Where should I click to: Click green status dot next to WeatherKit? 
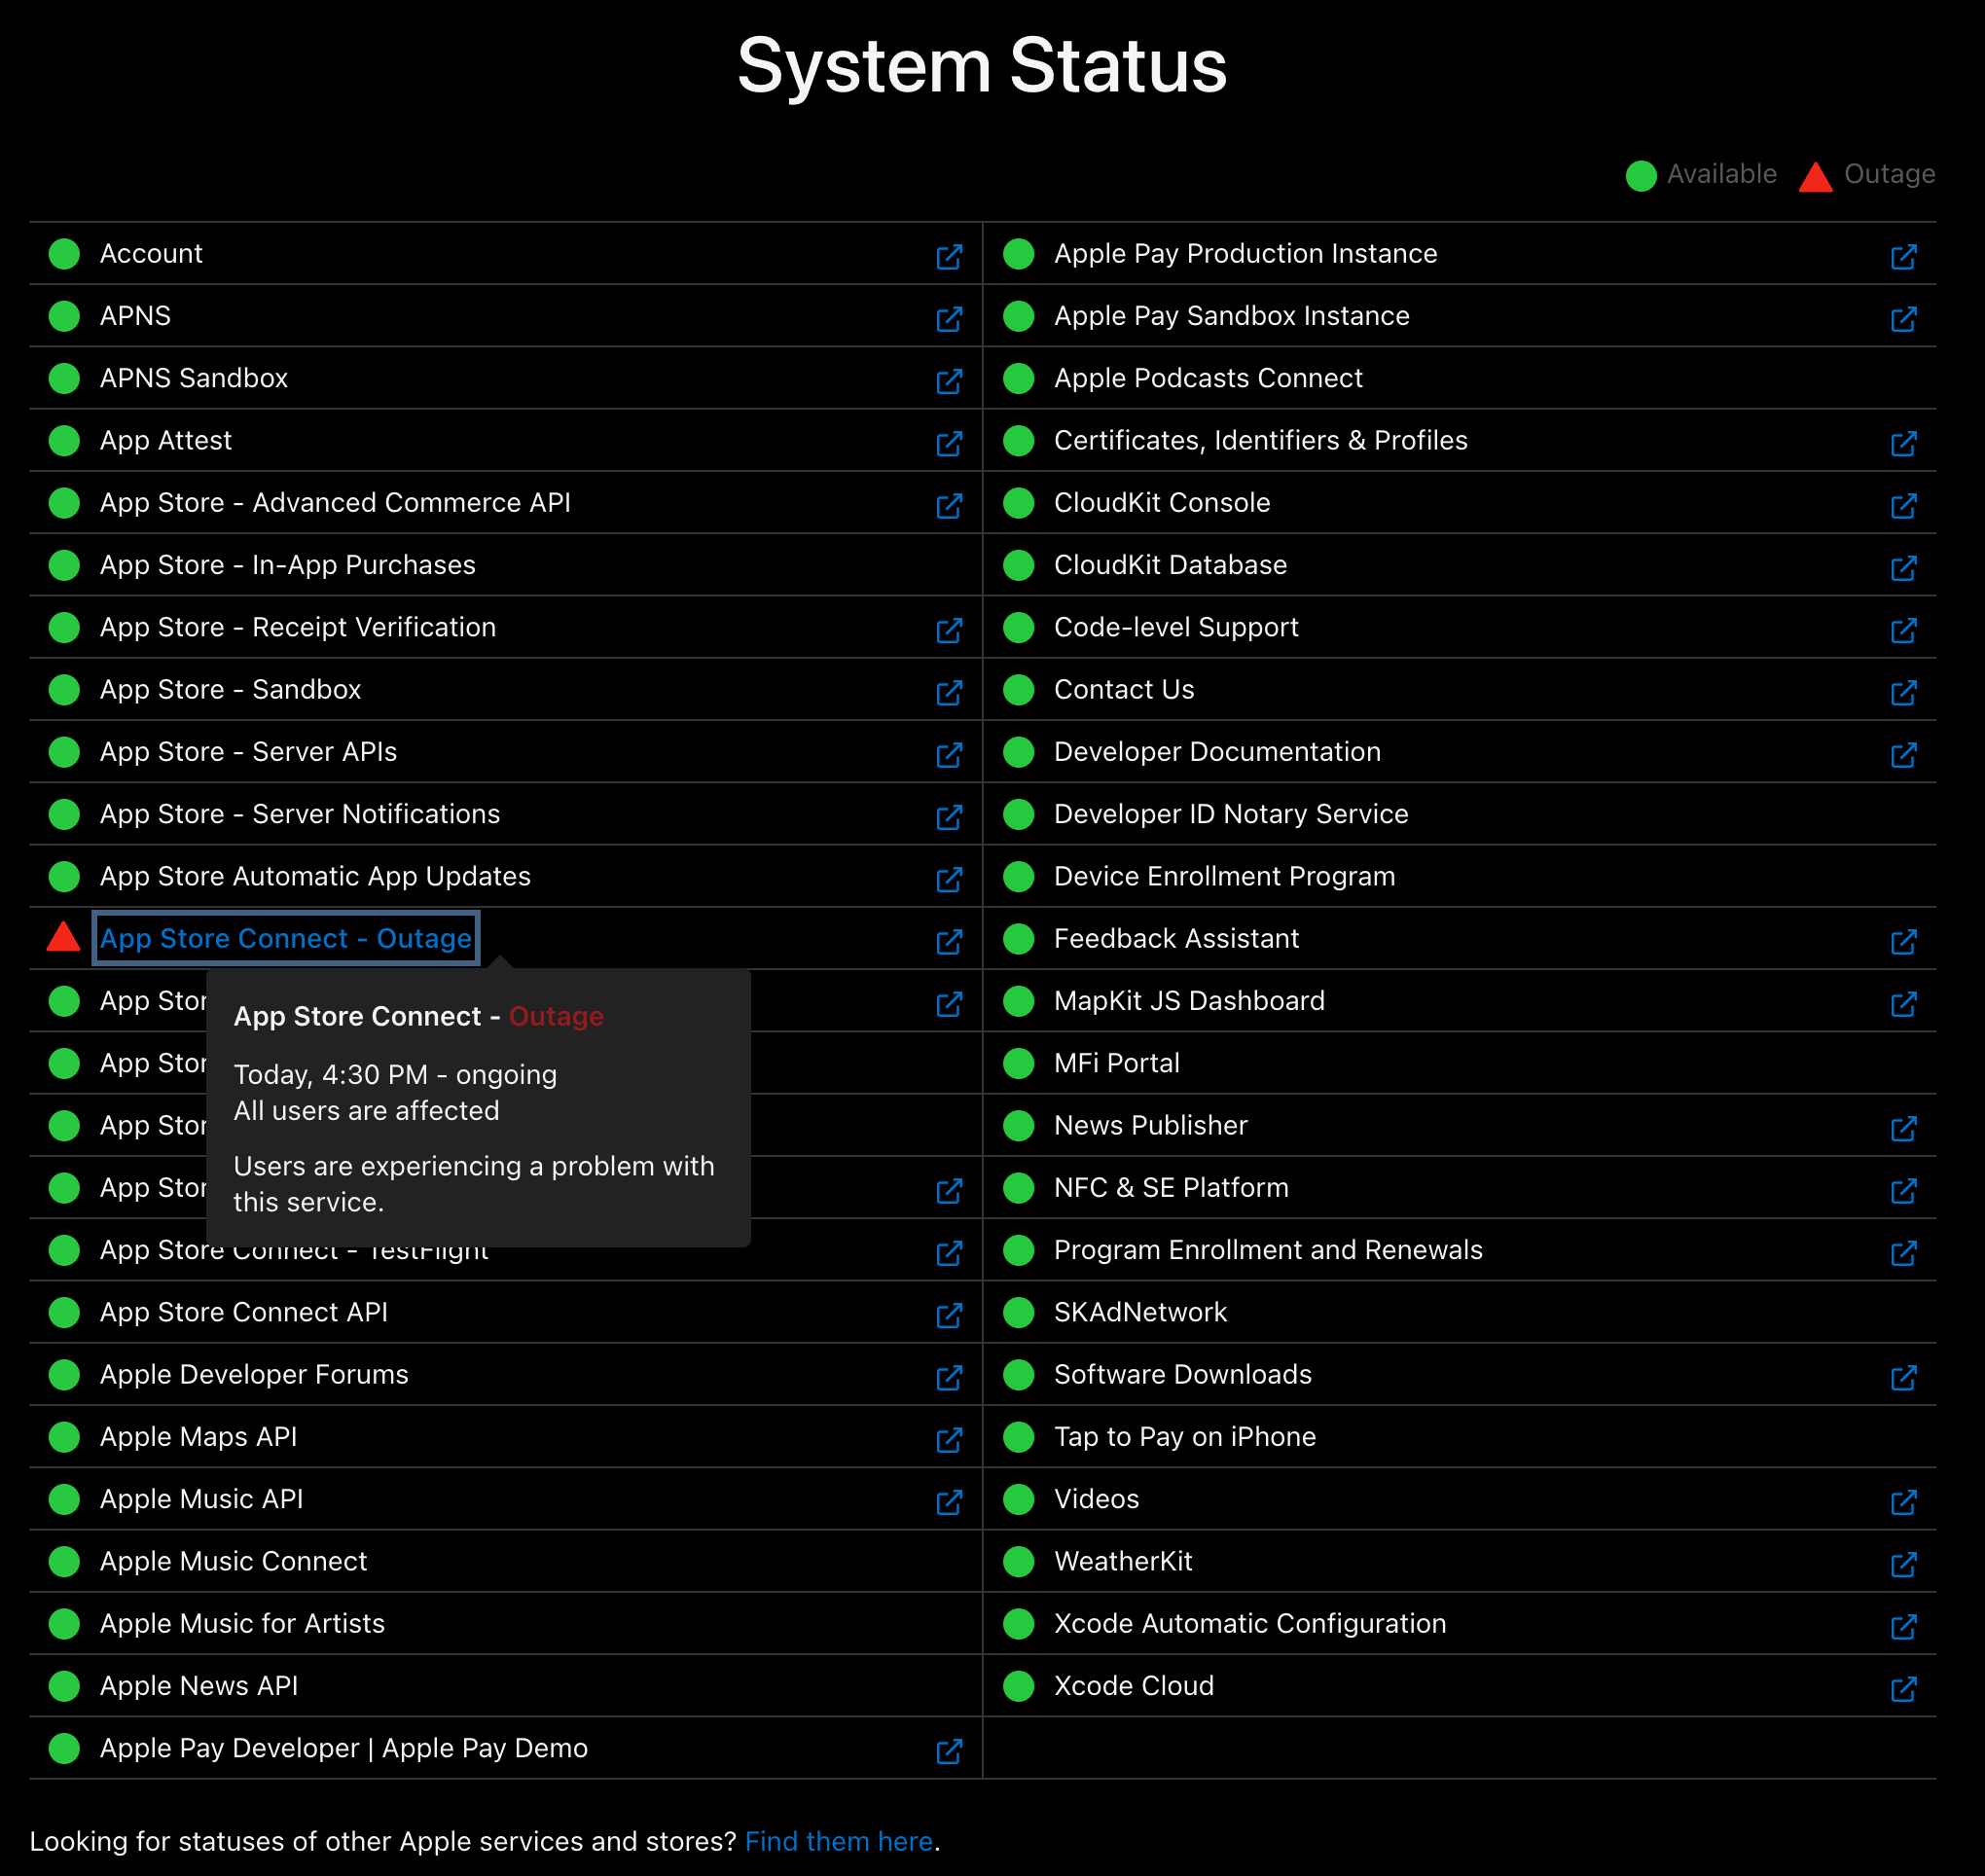pyautogui.click(x=1018, y=1561)
